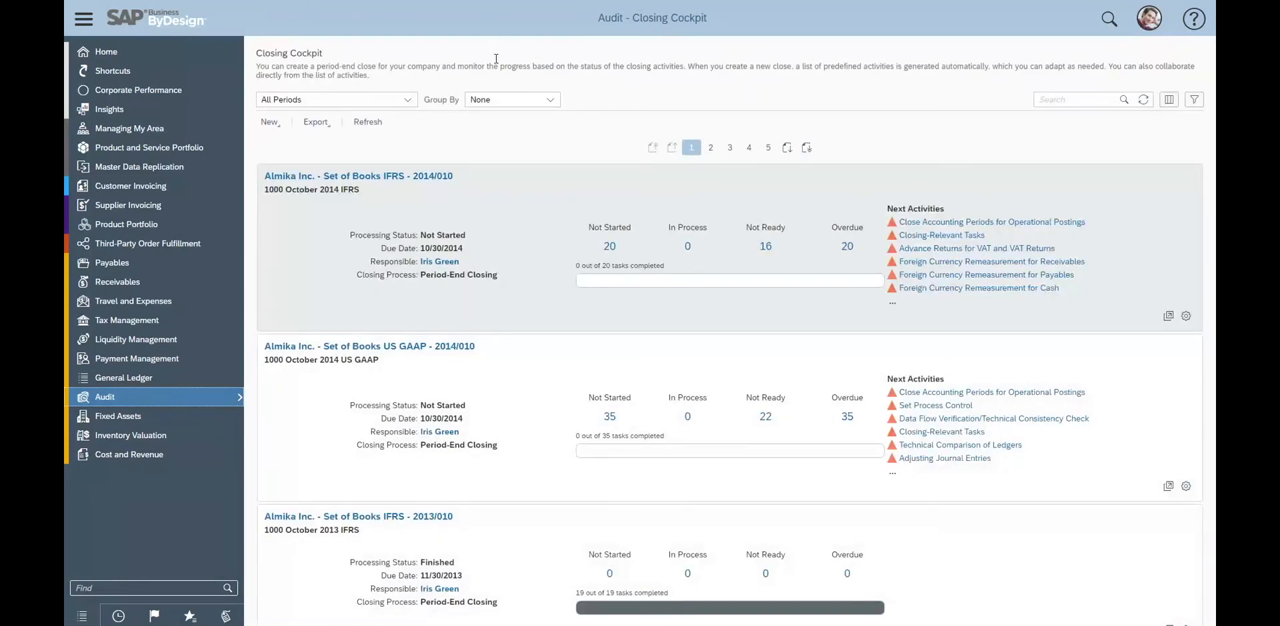Screen dimensions: 1280x626
Task: Click progress bar of US GAAP 2014/010
Action: pos(730,450)
